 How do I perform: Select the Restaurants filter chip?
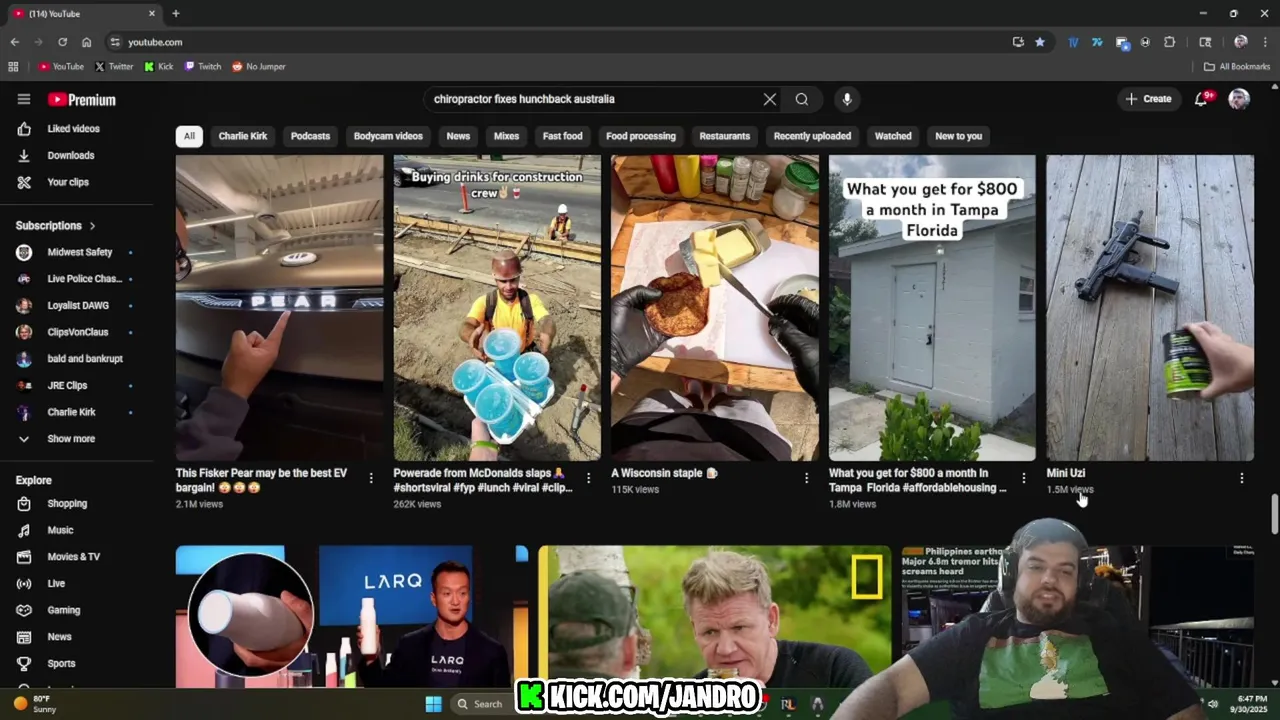(x=725, y=136)
